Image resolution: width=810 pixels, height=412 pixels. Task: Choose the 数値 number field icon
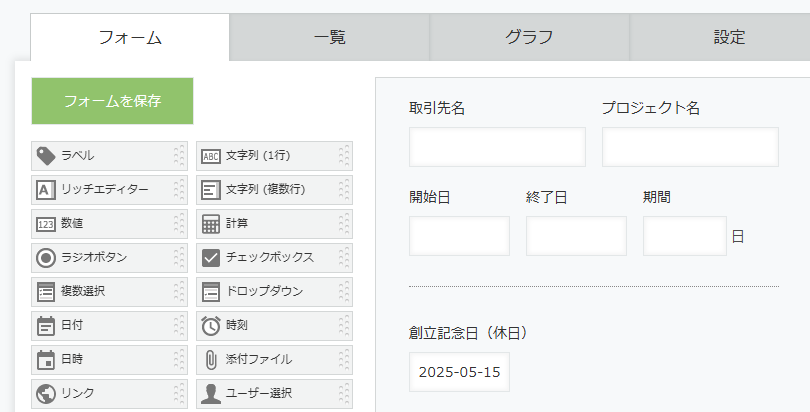point(45,224)
